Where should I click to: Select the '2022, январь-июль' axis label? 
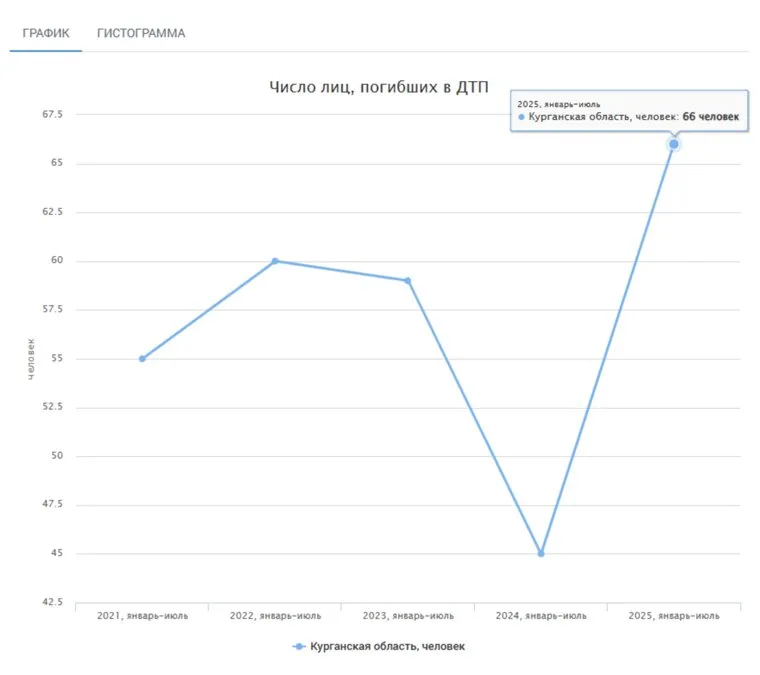pos(275,616)
